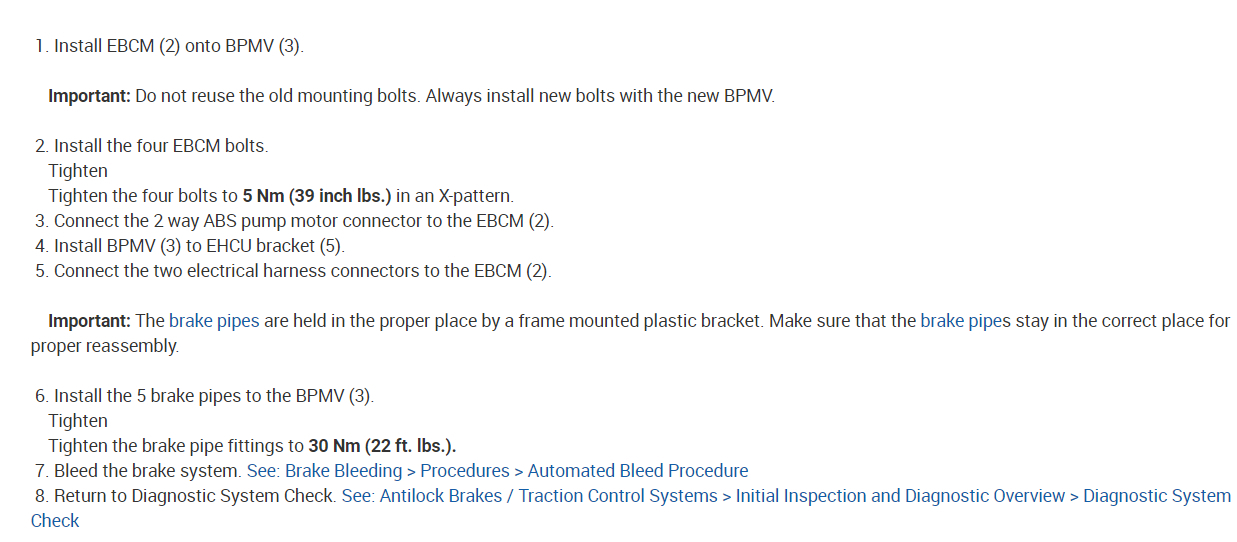Select step 2 'Install the four EBCM bolts'
This screenshot has width=1237, height=542.
point(160,146)
